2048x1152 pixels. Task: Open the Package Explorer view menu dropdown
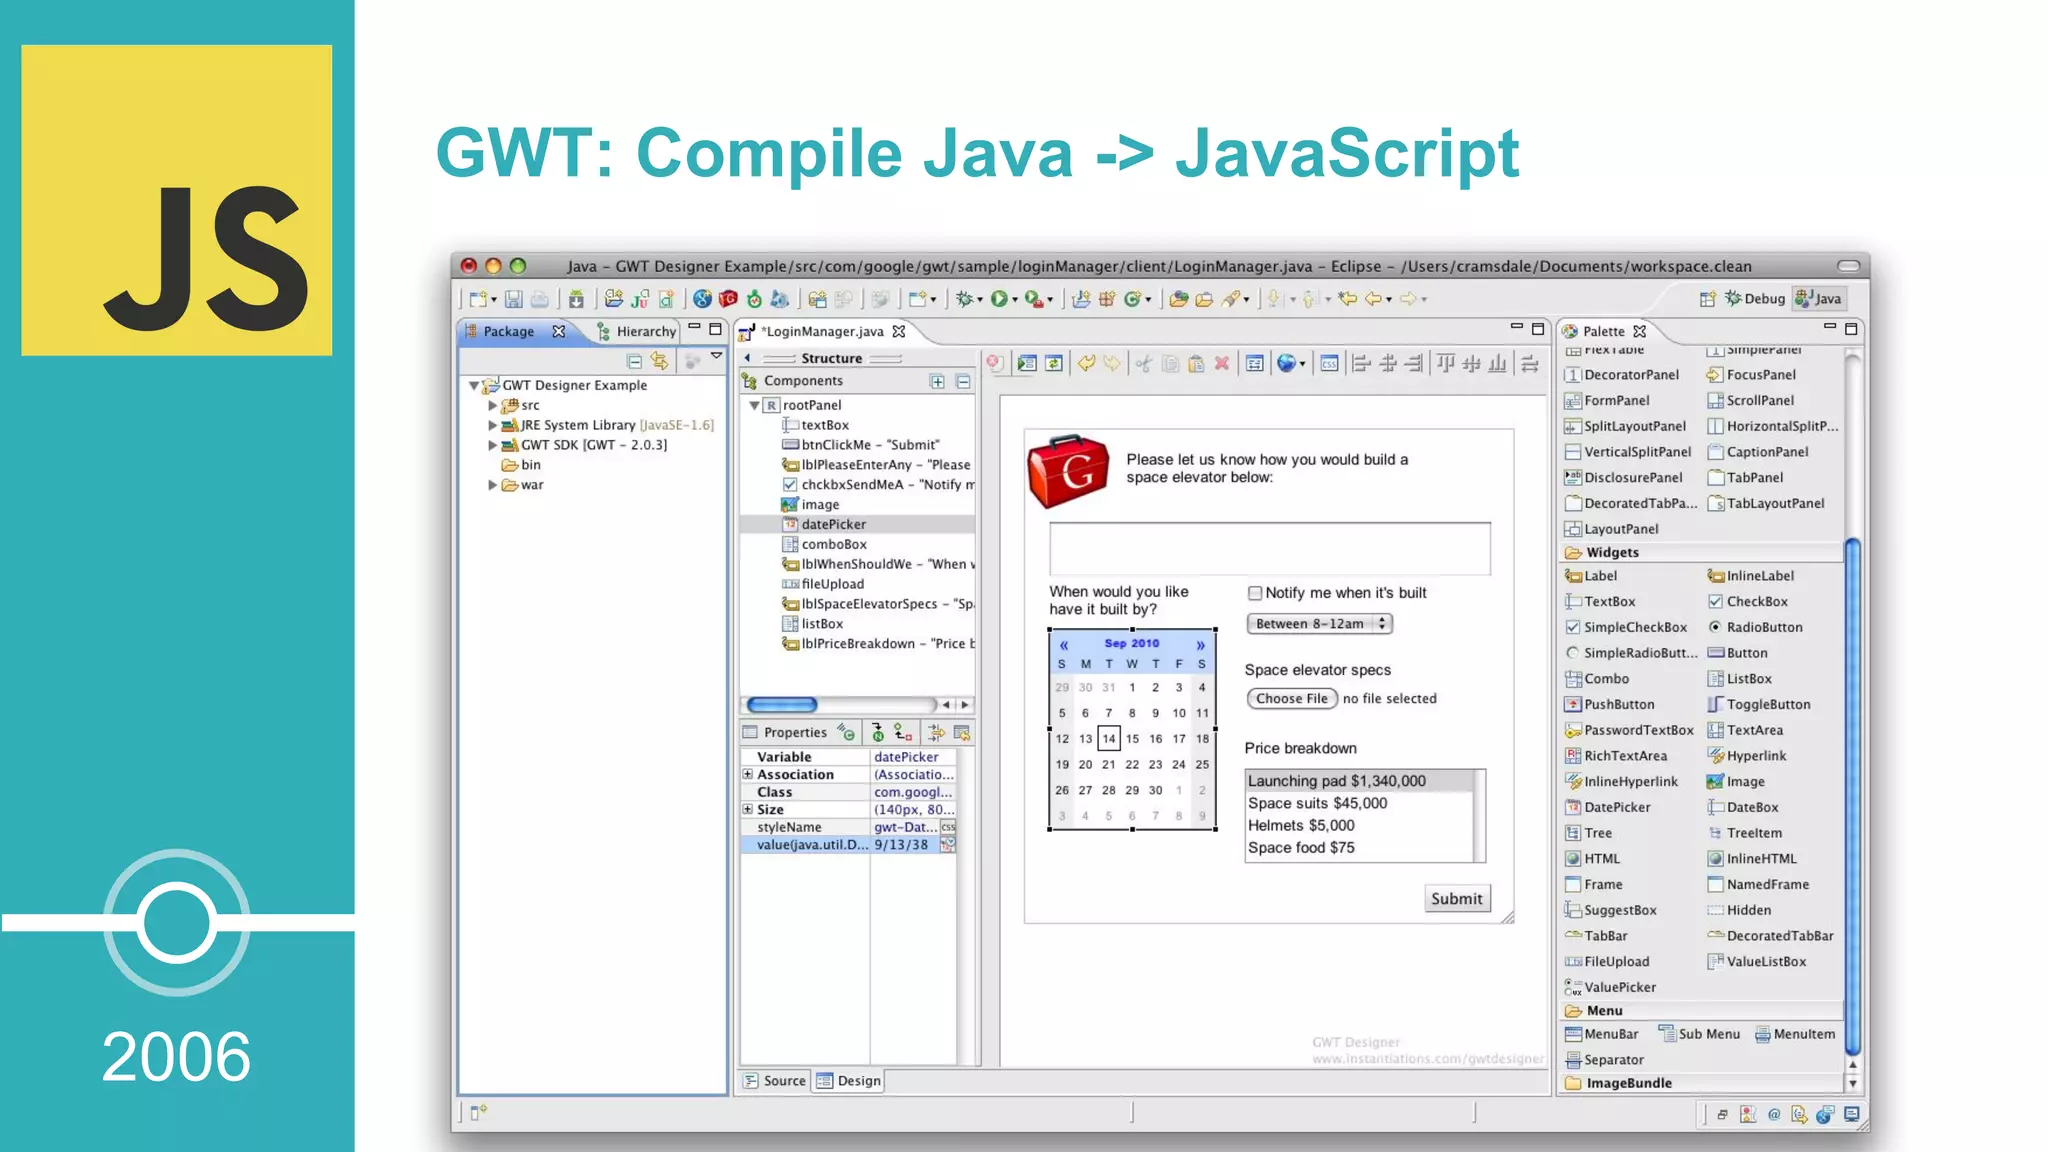[716, 356]
